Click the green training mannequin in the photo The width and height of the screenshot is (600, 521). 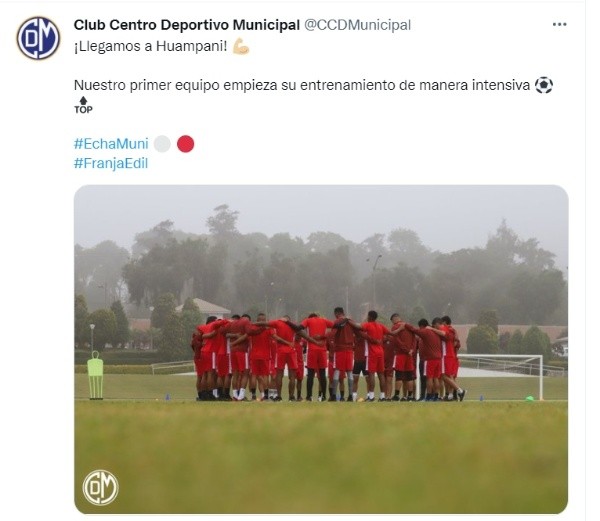(x=95, y=375)
